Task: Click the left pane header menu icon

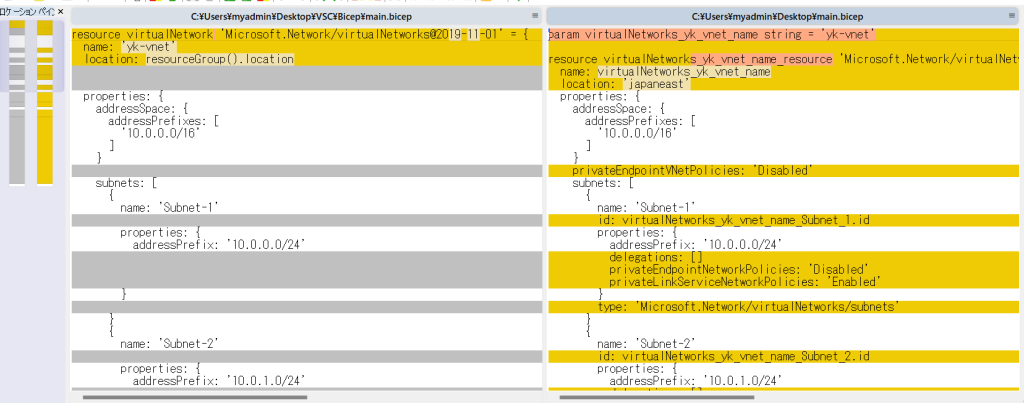Action: click(535, 16)
